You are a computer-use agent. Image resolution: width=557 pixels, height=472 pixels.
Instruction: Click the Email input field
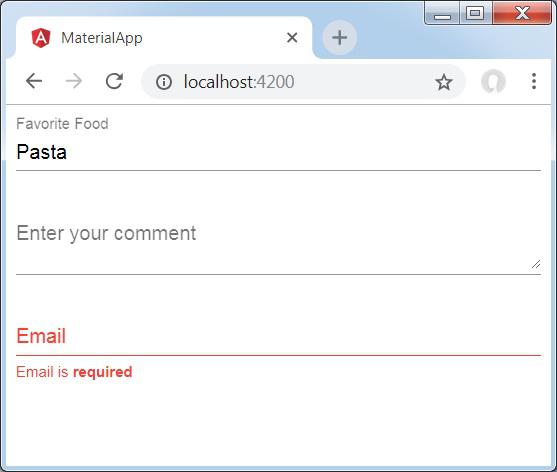(278, 336)
